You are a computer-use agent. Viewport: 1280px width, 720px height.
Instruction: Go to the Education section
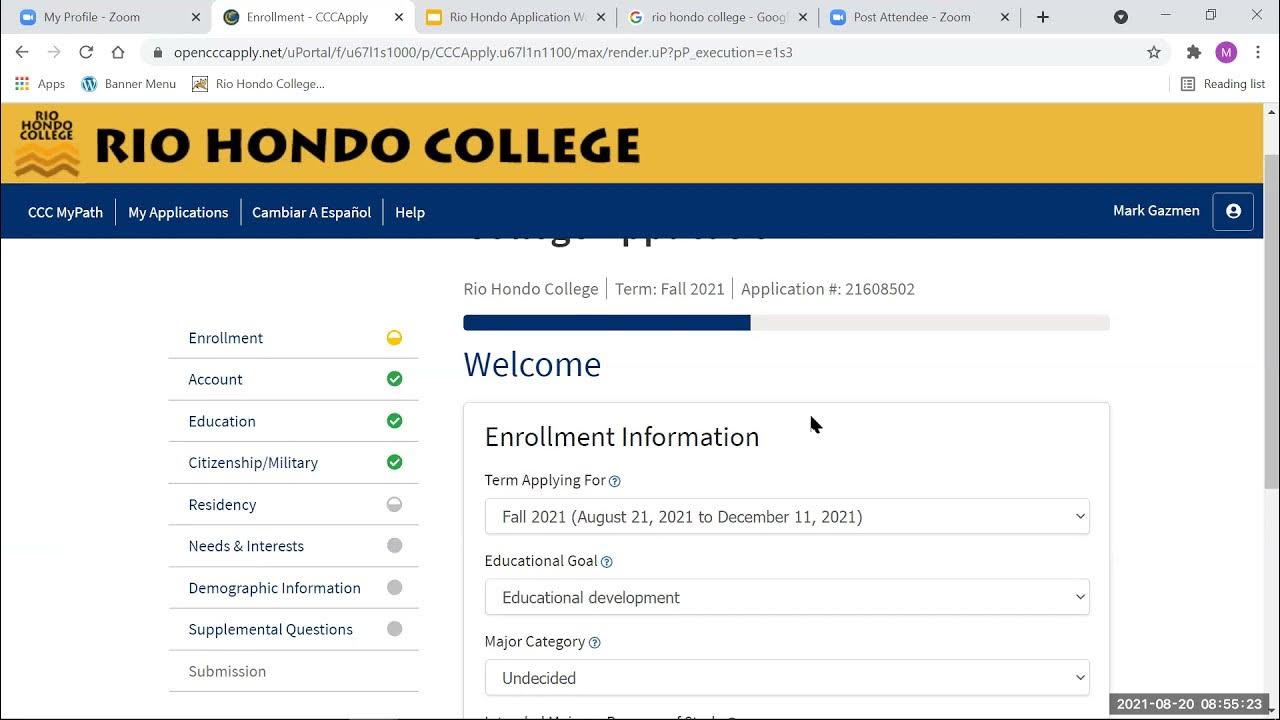coord(222,421)
